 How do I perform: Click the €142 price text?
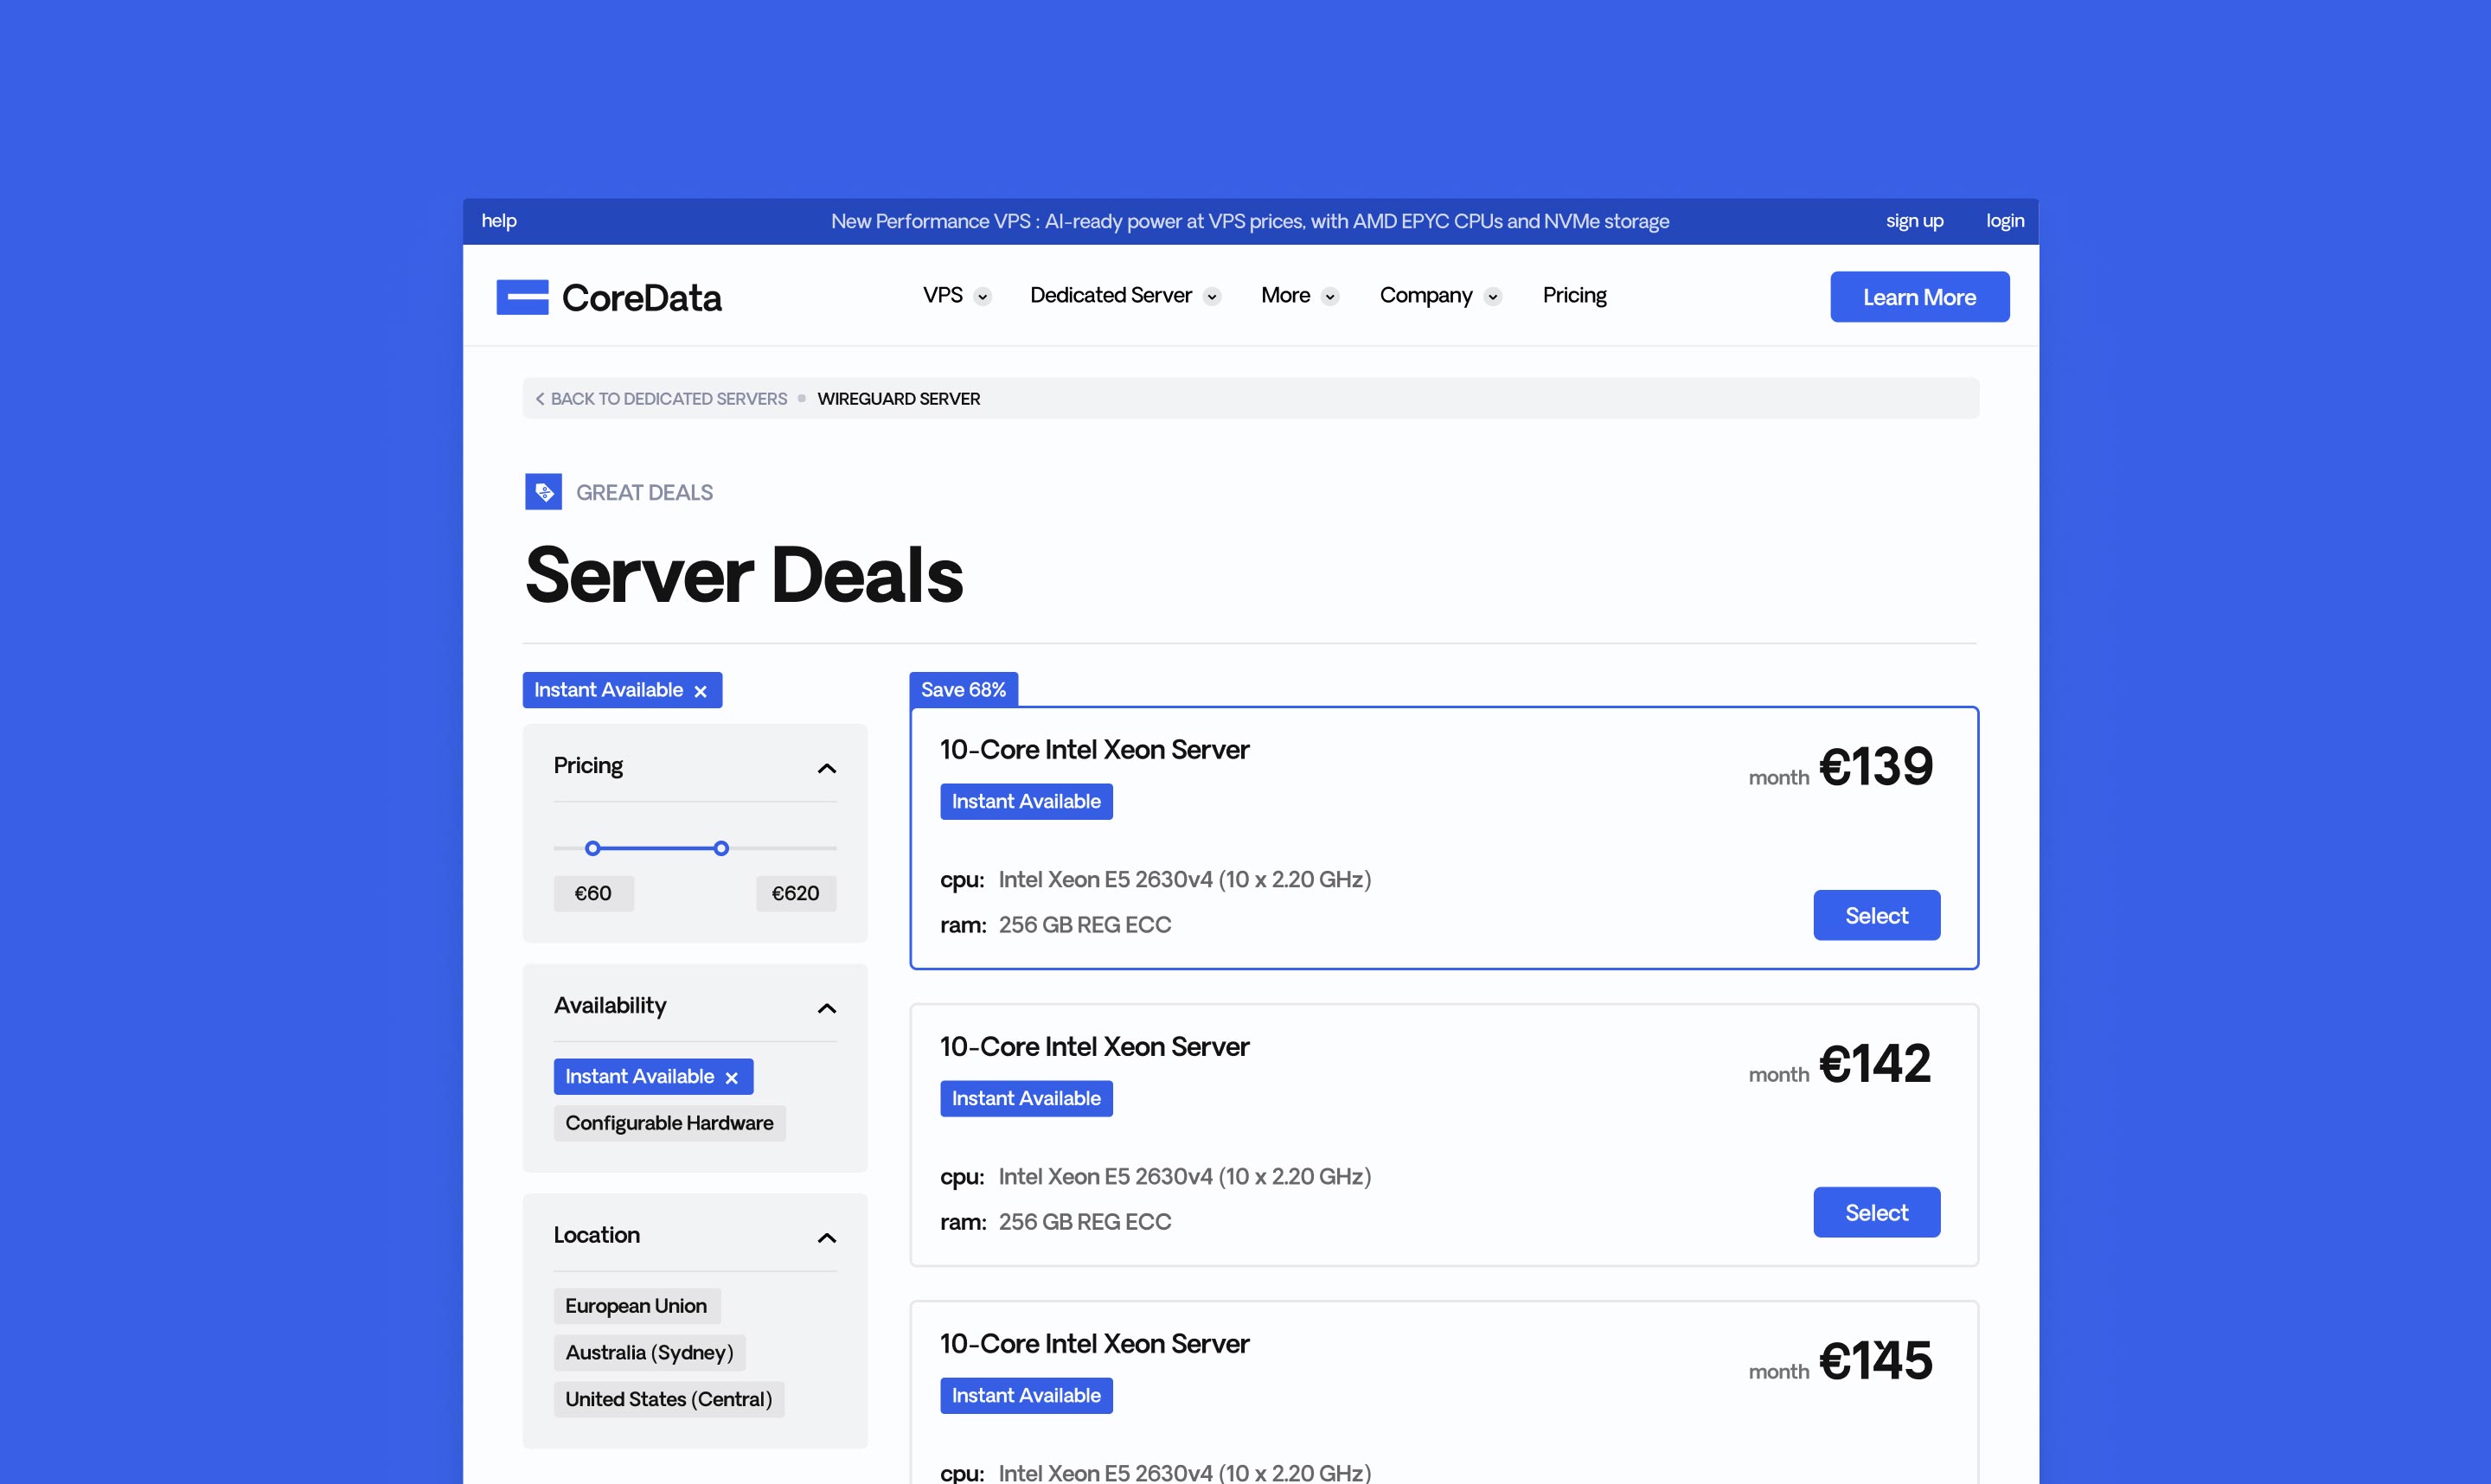1874,1064
